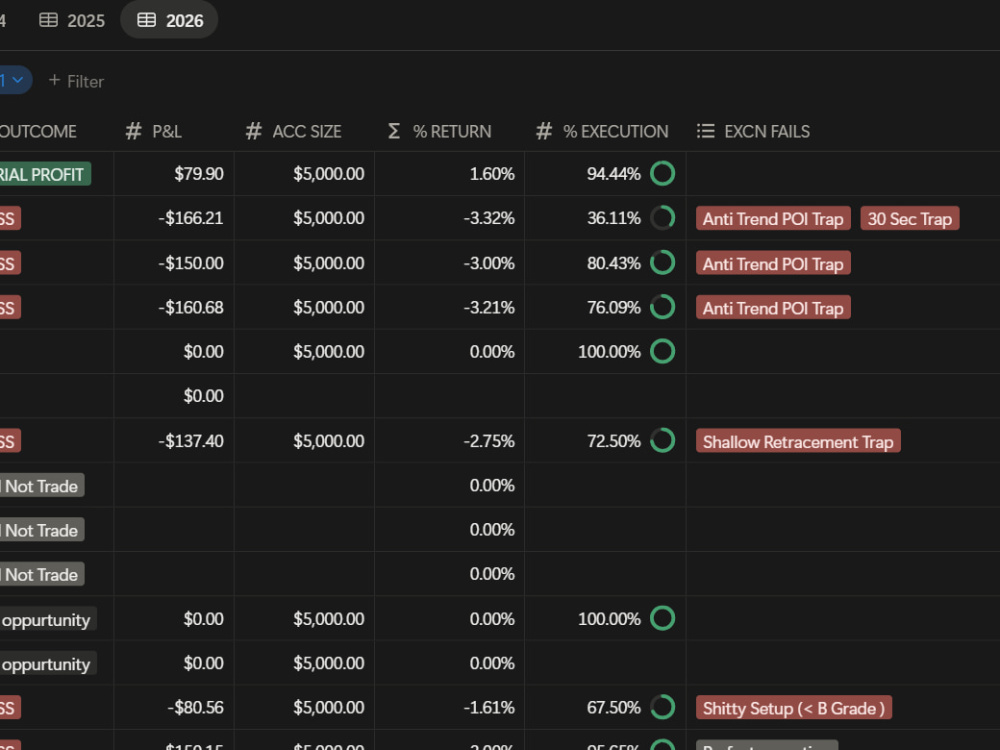
Task: Click the -3.32% return cell
Action: (450, 218)
